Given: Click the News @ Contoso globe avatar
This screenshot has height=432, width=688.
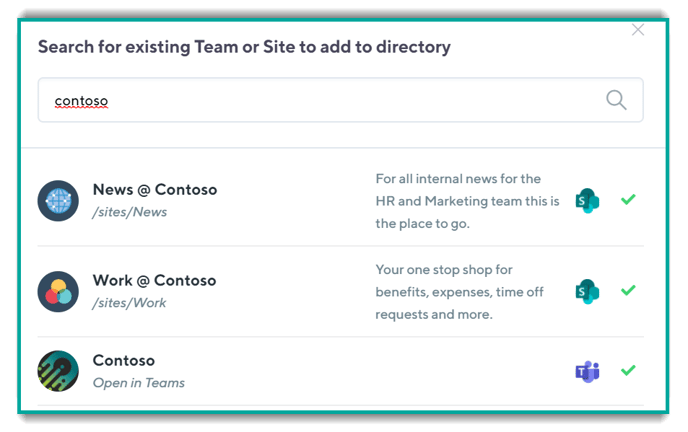Looking at the screenshot, I should [58, 200].
